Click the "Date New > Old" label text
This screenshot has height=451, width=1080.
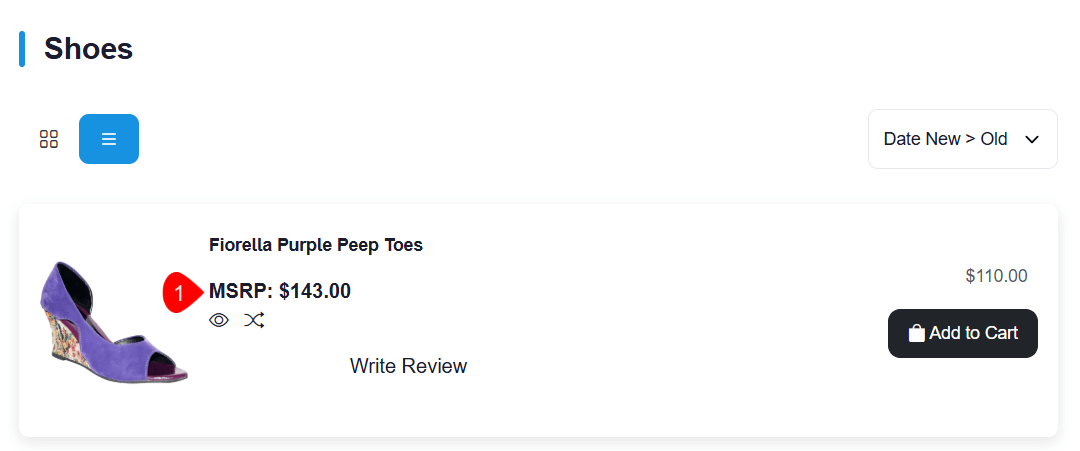coord(945,139)
